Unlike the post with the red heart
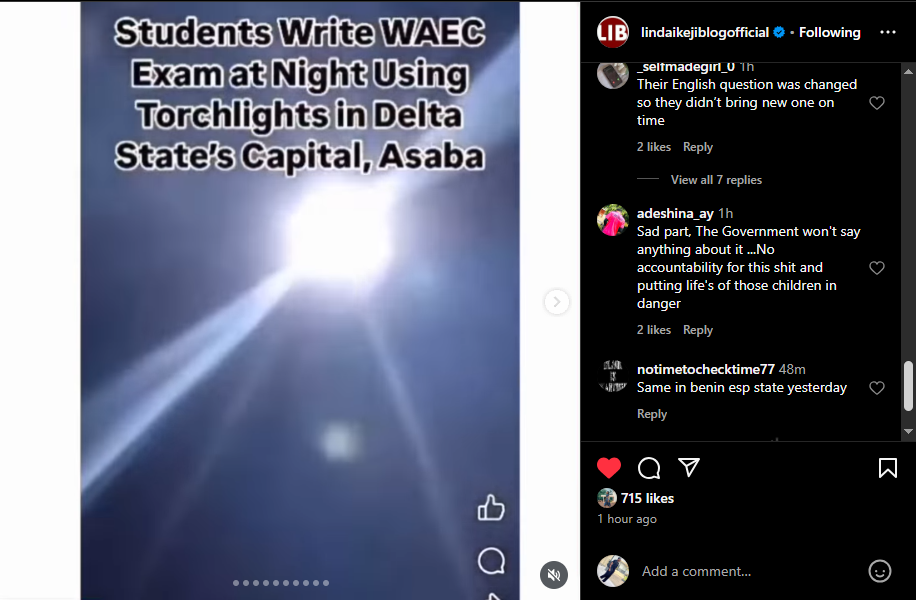The height and width of the screenshot is (600, 916). pos(609,467)
